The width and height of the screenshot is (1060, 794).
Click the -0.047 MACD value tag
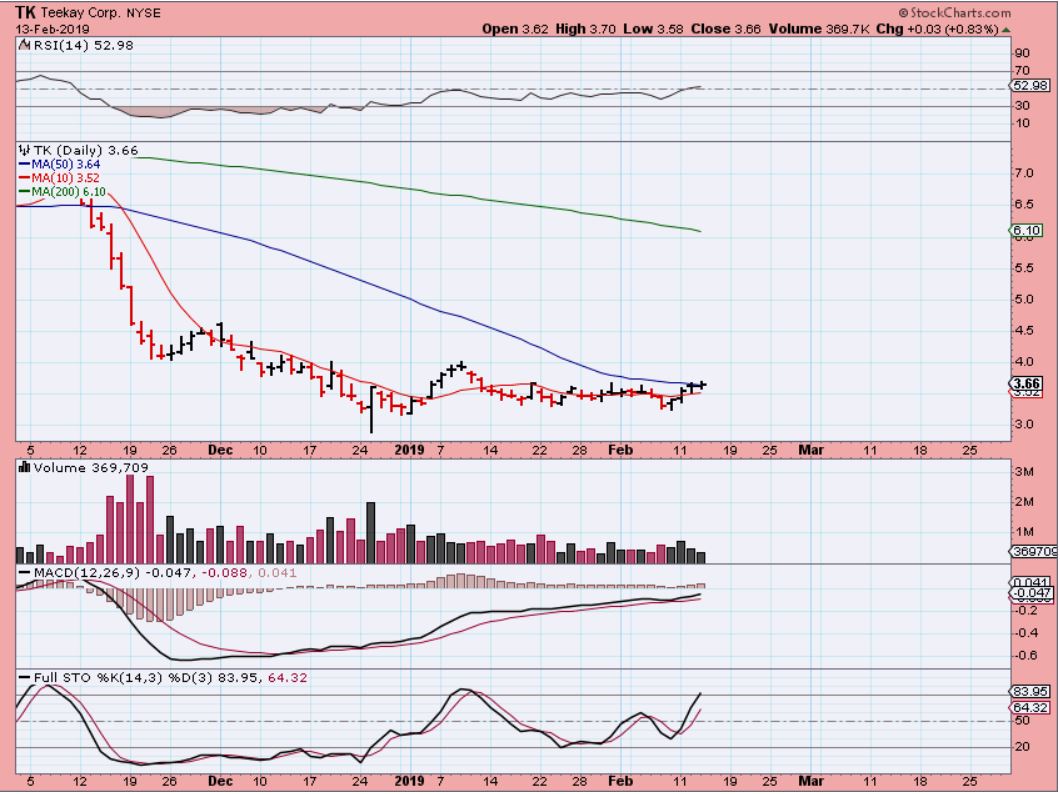pos(1028,593)
